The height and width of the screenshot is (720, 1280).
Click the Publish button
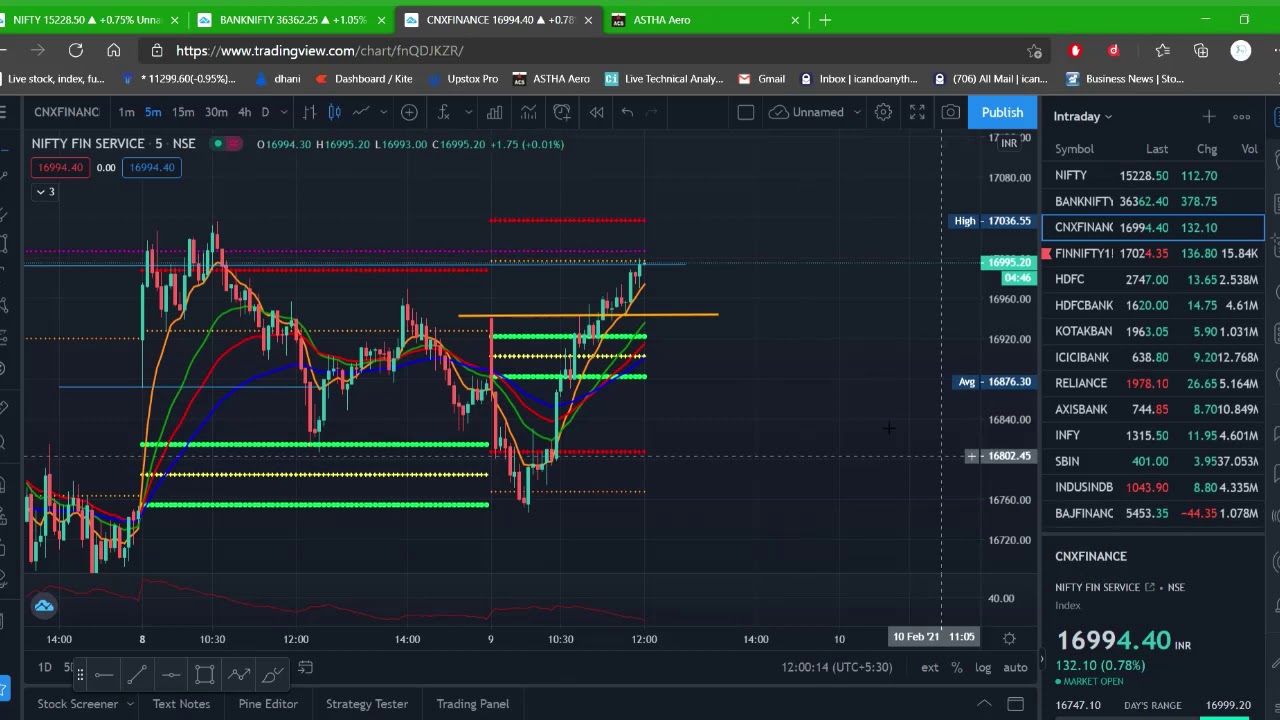[x=1002, y=113]
